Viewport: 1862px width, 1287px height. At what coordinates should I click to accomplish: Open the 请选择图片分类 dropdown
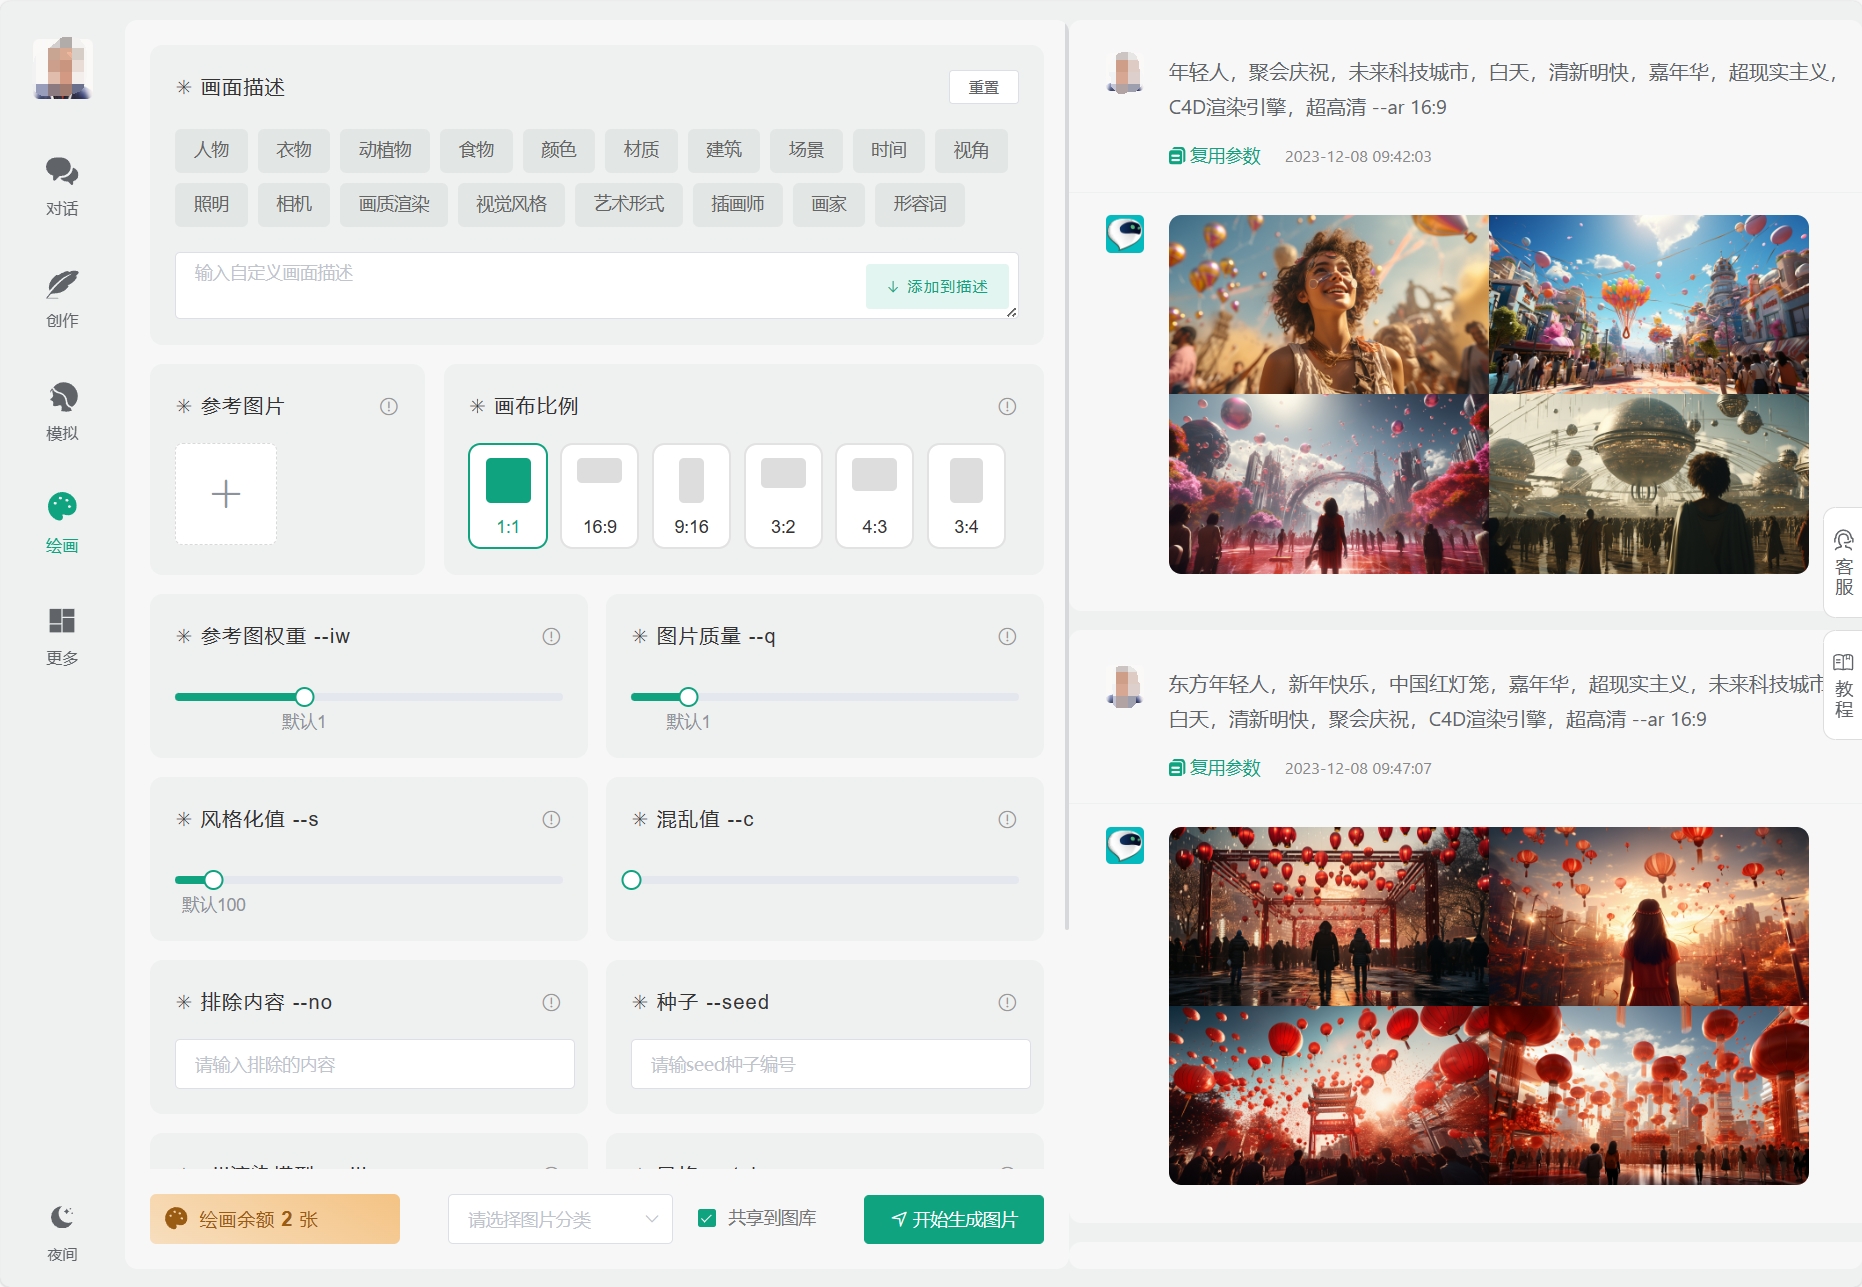click(560, 1219)
